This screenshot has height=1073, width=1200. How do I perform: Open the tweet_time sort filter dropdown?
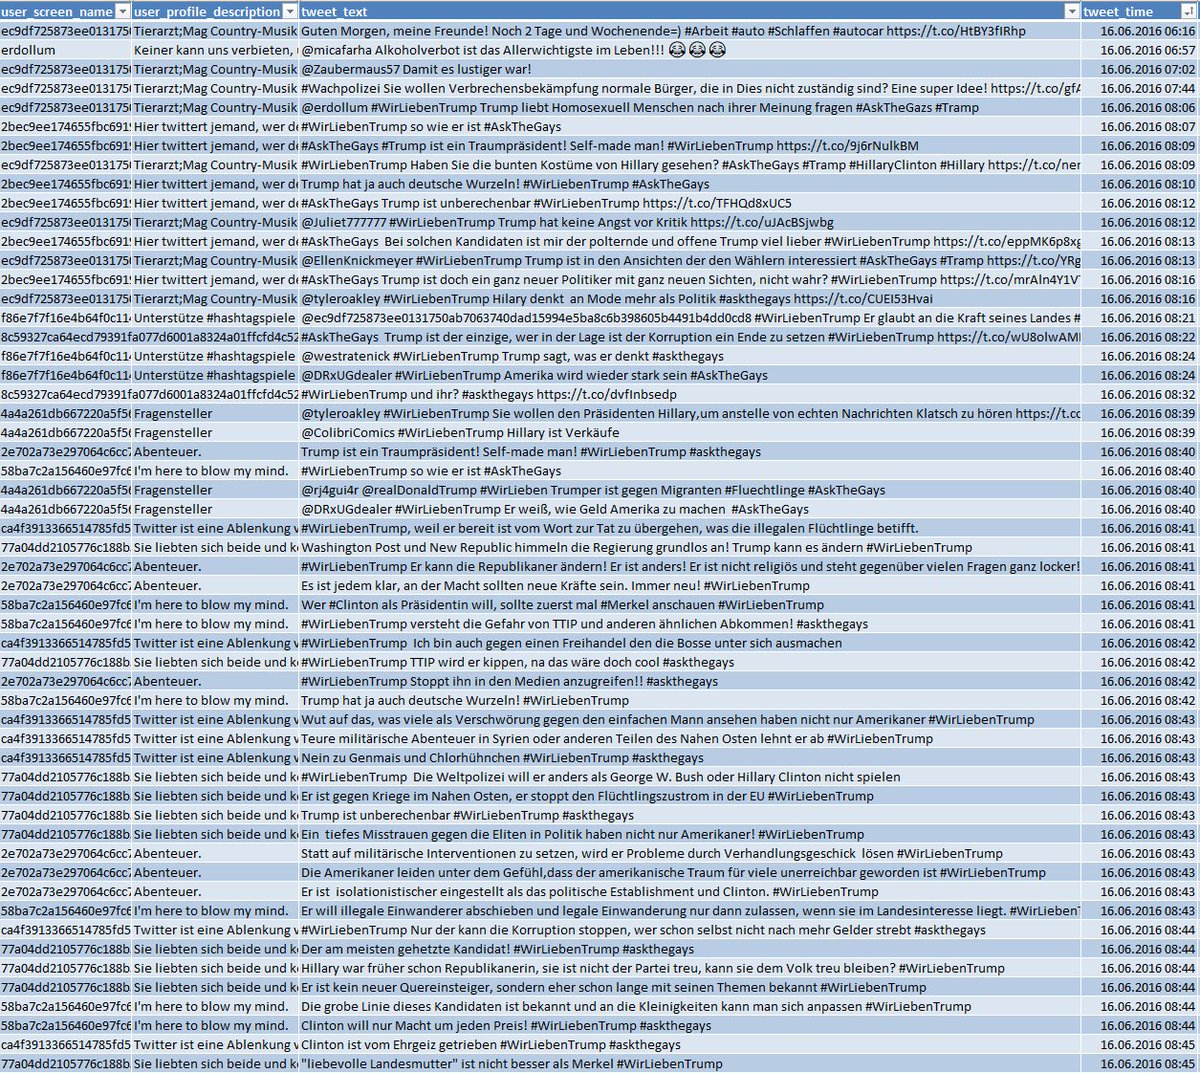[x=1189, y=12]
